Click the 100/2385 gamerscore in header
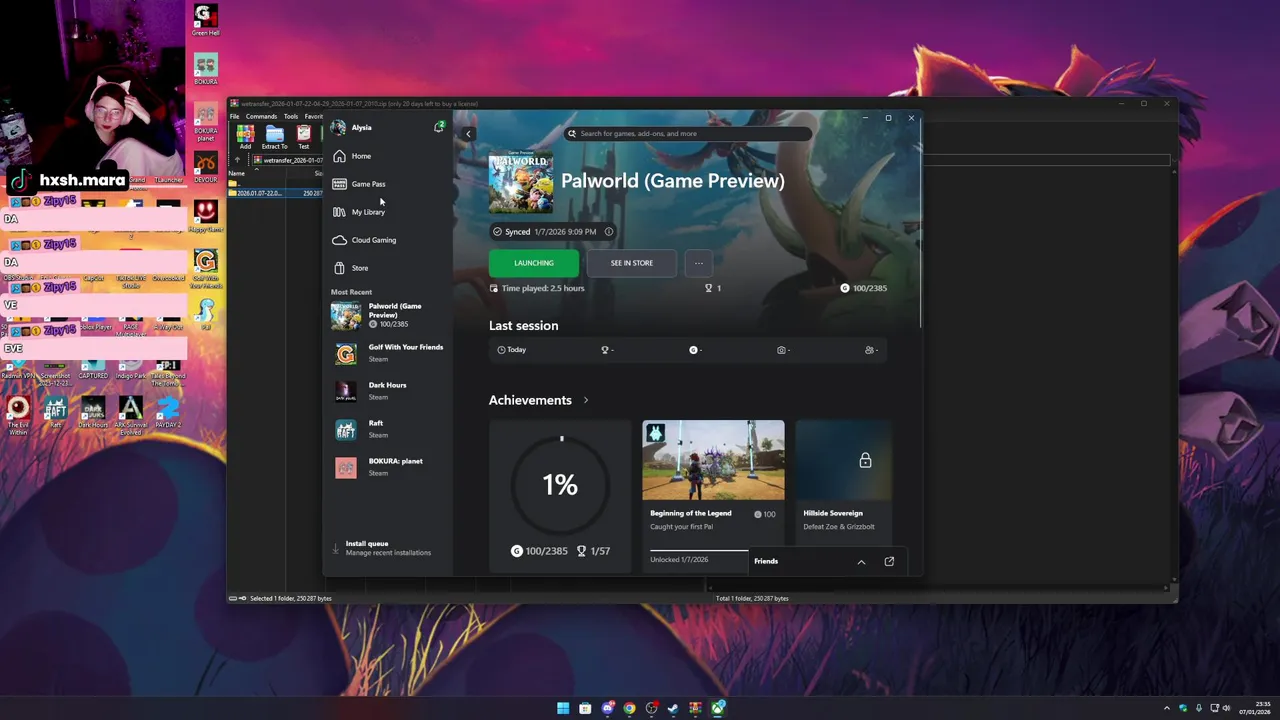This screenshot has height=720, width=1280. coord(863,288)
